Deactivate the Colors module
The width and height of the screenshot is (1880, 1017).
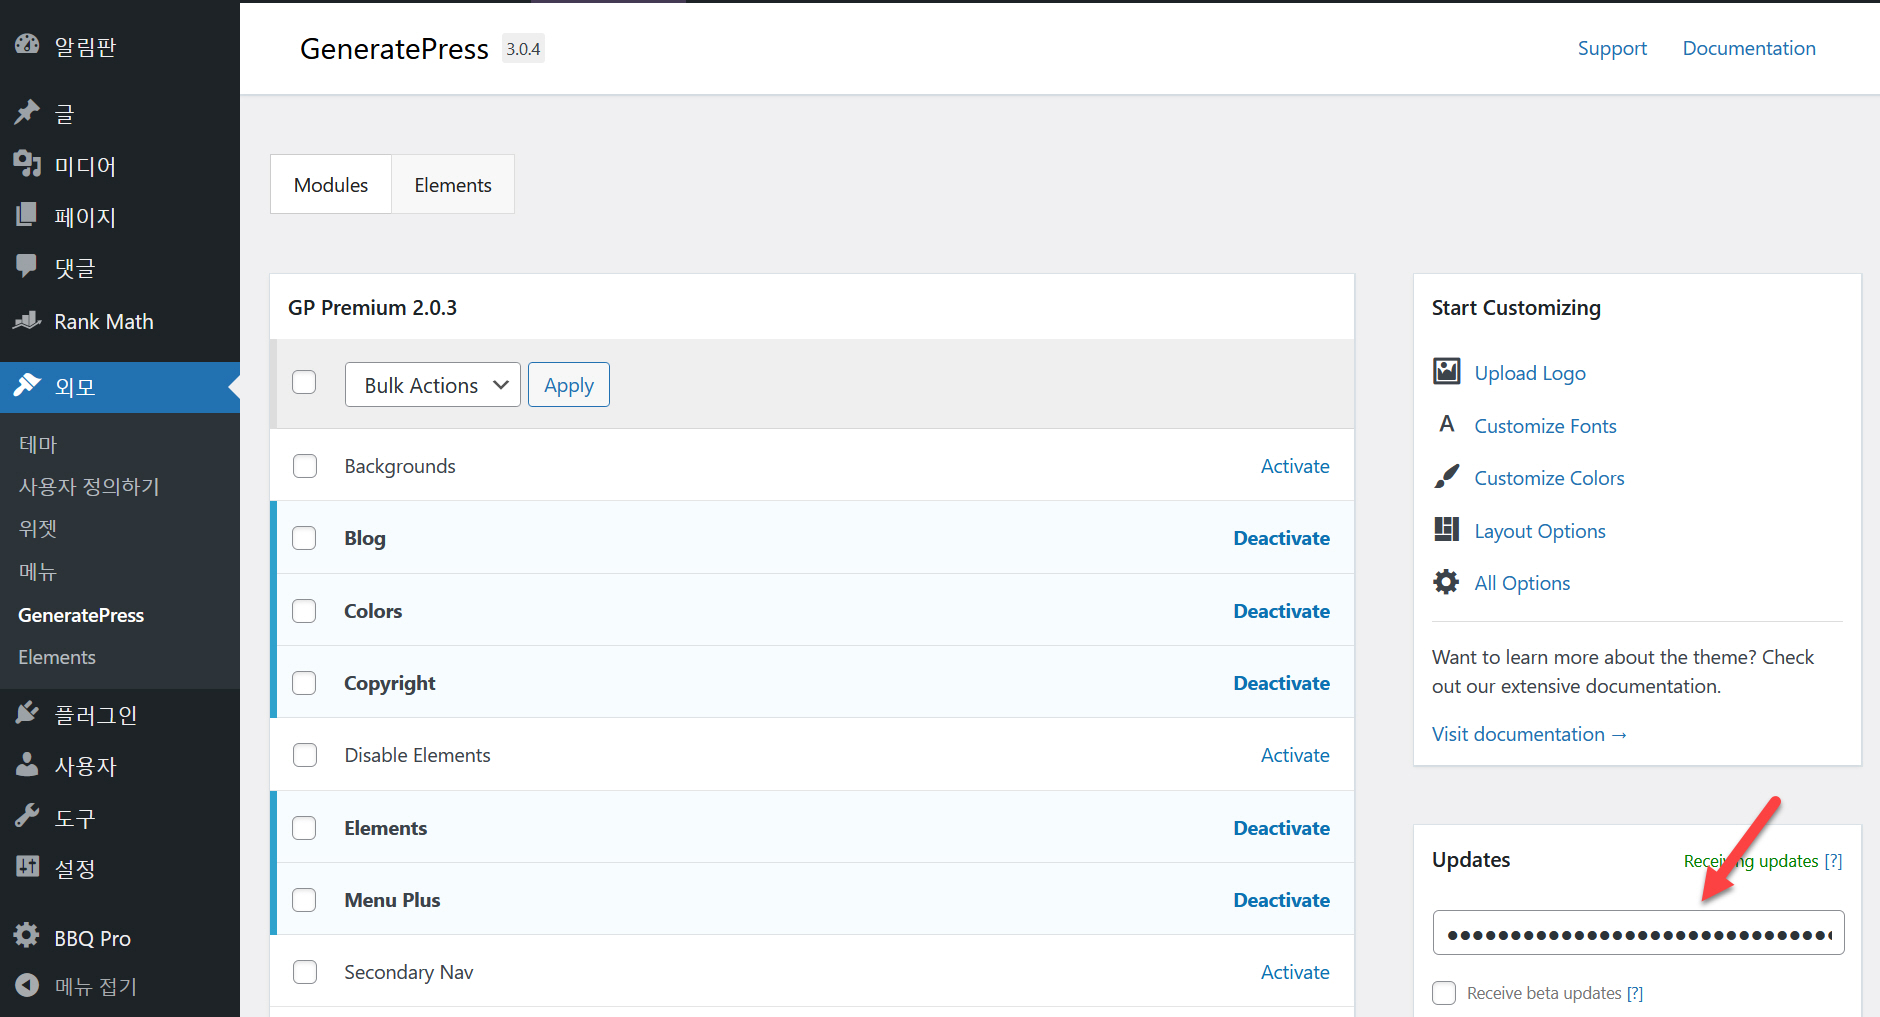(x=1281, y=611)
